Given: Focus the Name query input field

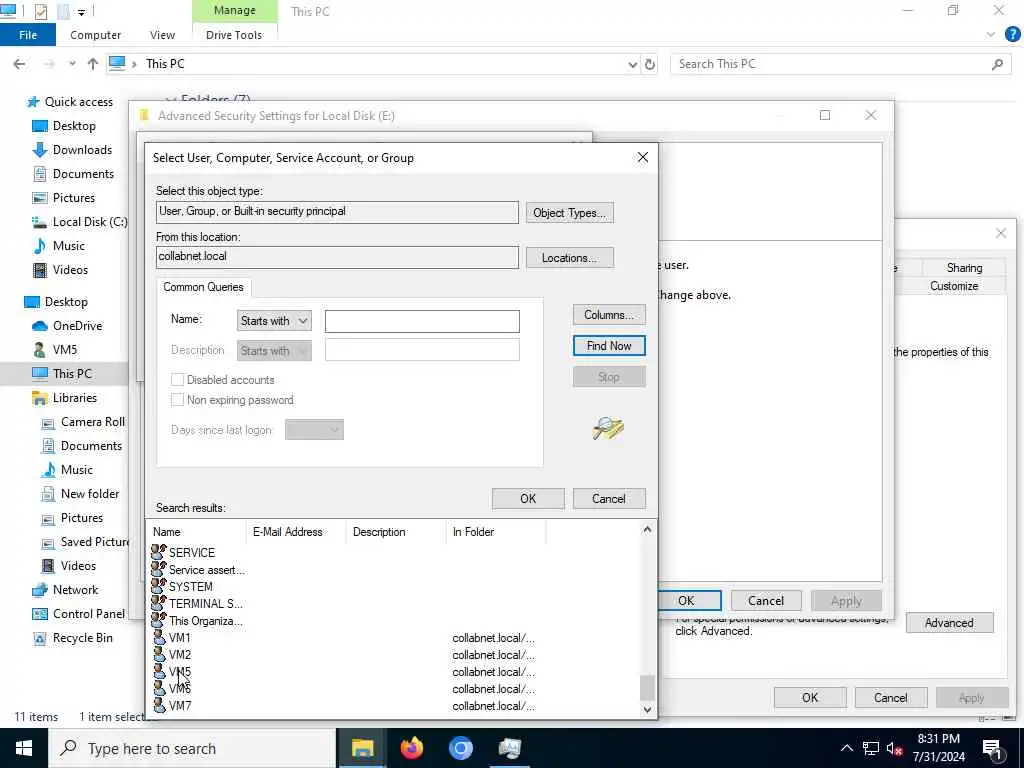Looking at the screenshot, I should (x=422, y=321).
